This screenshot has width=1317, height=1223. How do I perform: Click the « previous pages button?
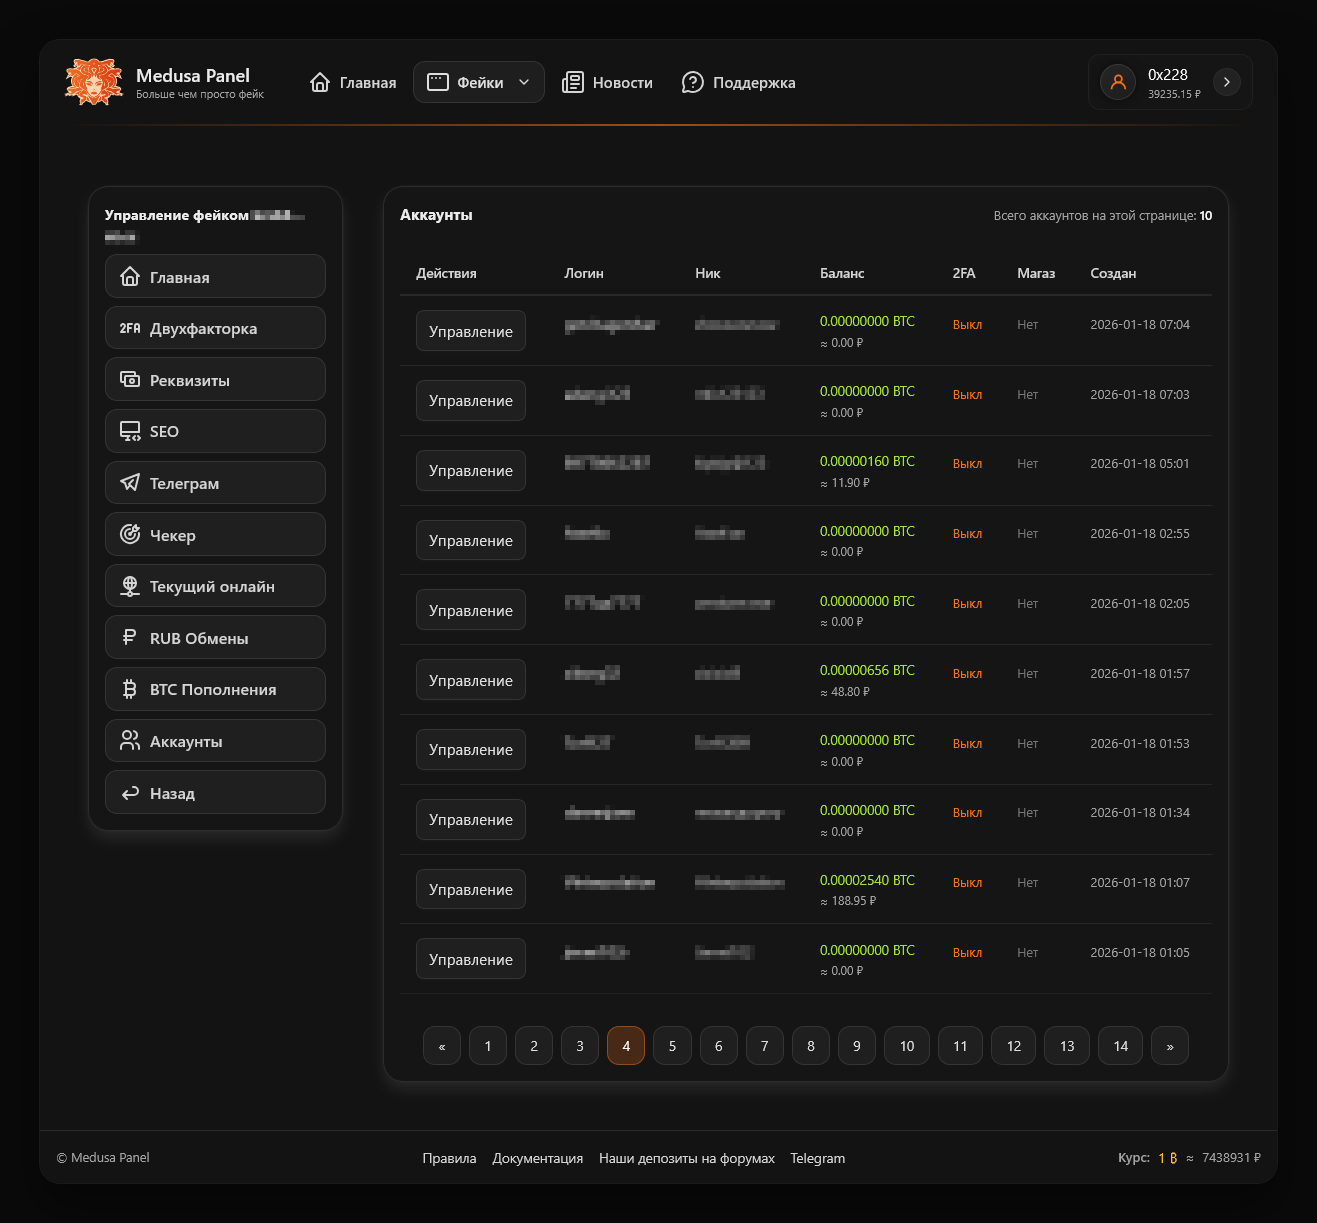(x=442, y=1046)
